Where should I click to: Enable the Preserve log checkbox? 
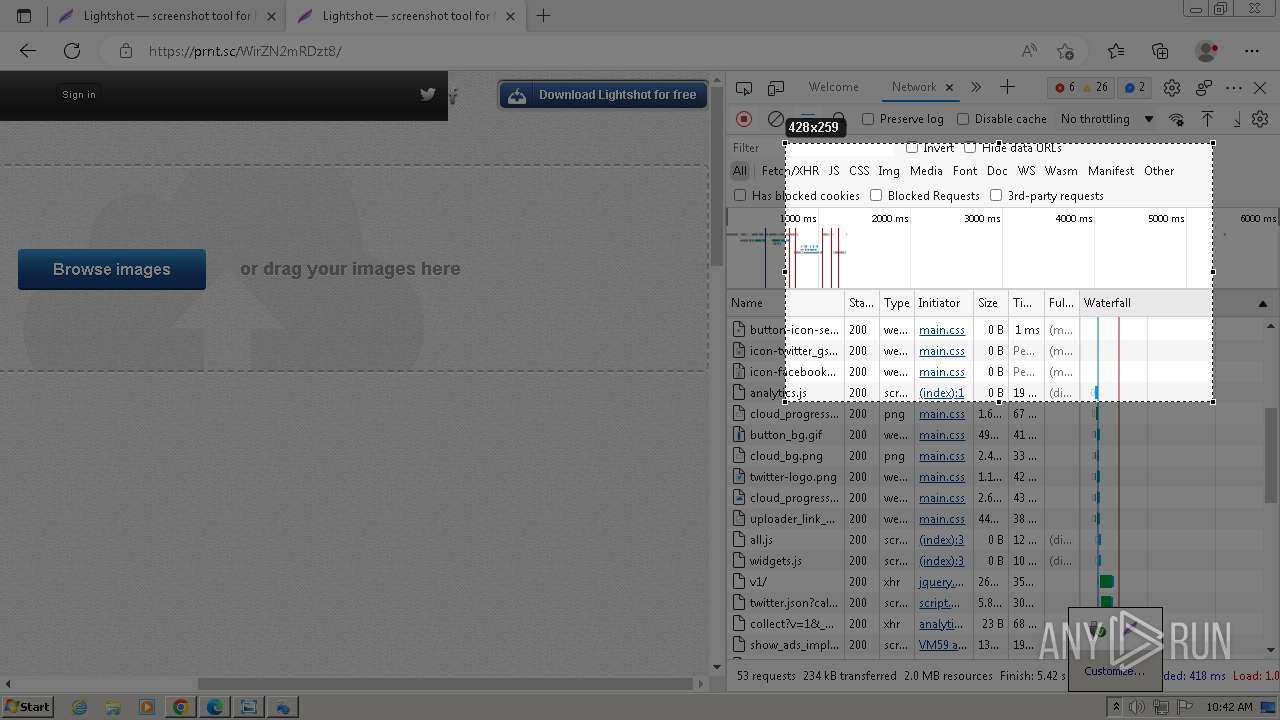point(868,119)
